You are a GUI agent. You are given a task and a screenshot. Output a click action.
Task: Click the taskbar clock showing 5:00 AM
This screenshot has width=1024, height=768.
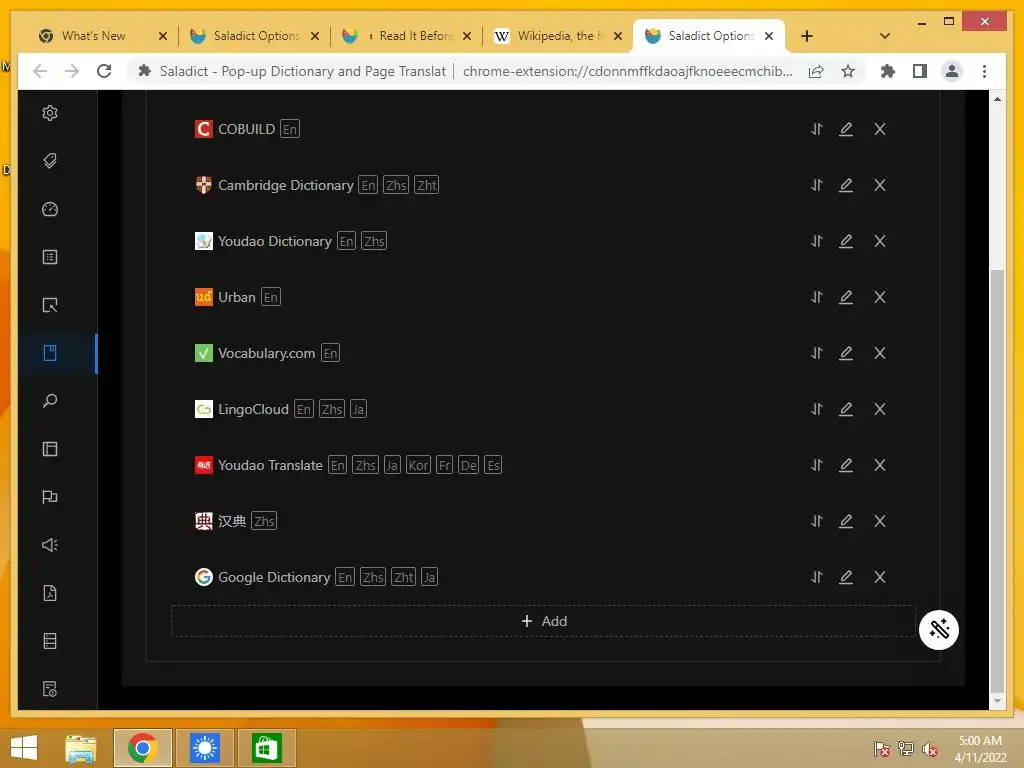pos(980,748)
